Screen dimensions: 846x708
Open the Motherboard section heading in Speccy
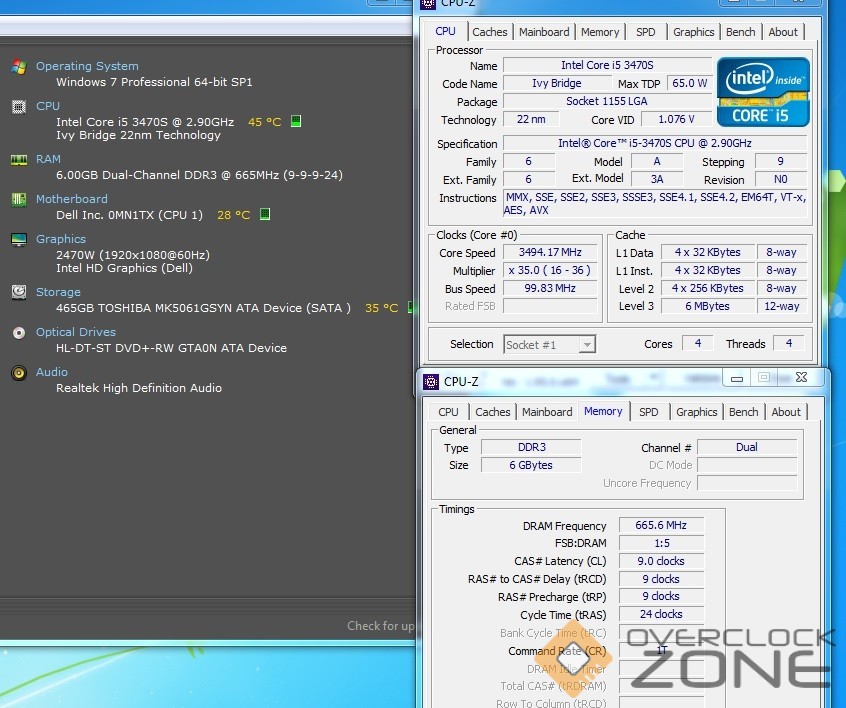72,199
